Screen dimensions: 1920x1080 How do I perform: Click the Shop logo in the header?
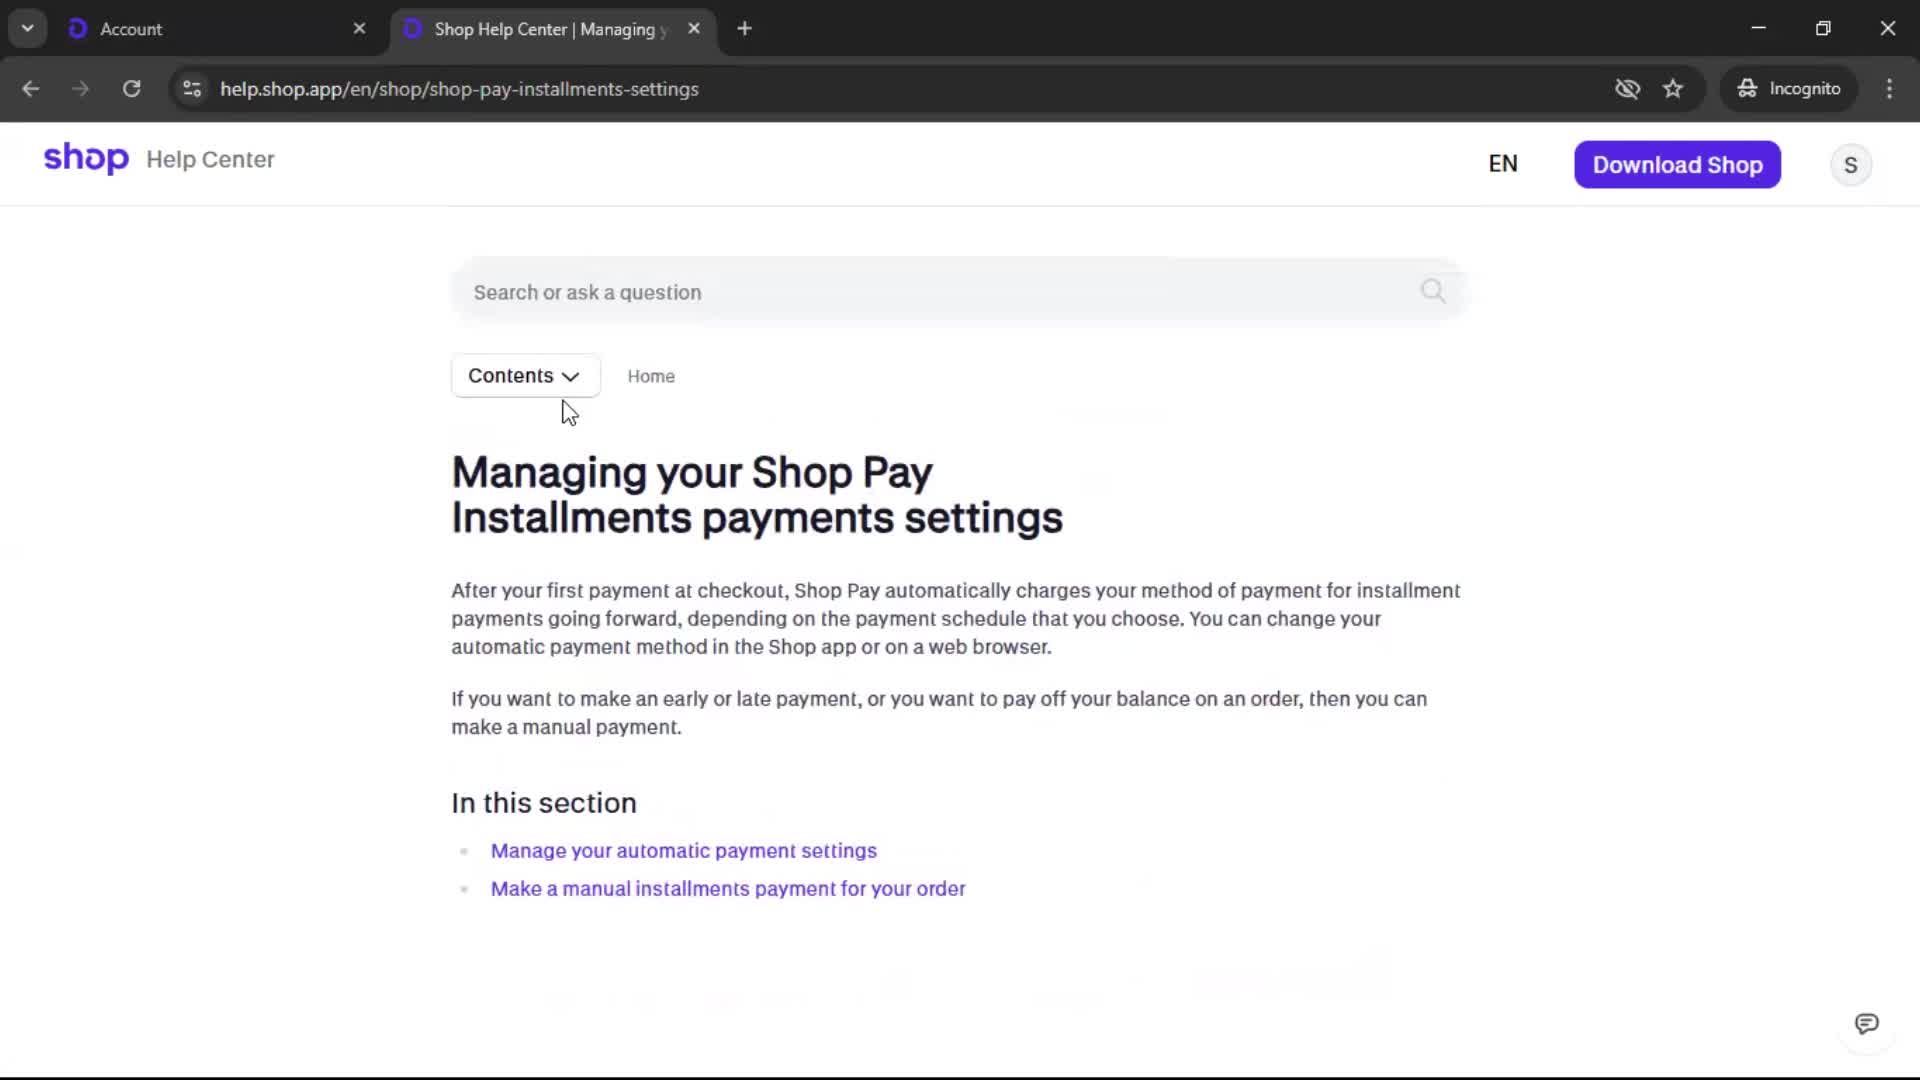(x=86, y=158)
